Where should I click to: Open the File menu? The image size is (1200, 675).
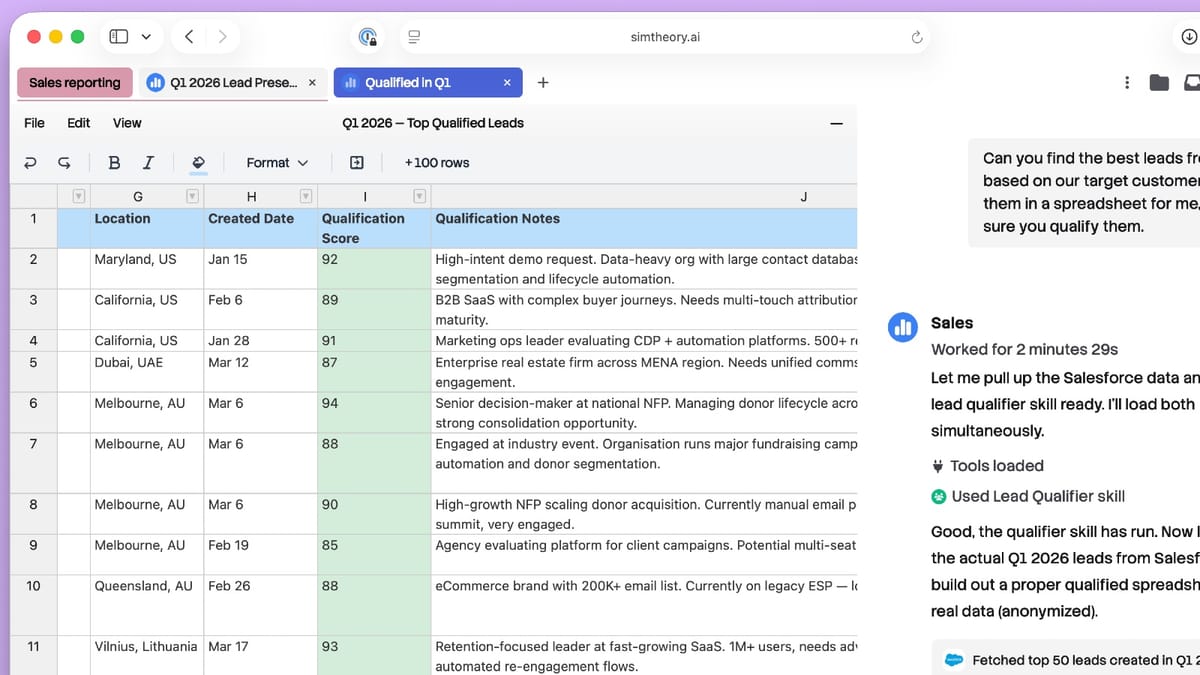[x=34, y=123]
